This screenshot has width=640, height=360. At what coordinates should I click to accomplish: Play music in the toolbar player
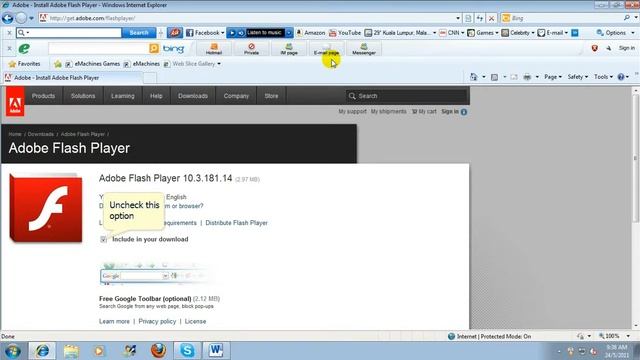(x=232, y=33)
